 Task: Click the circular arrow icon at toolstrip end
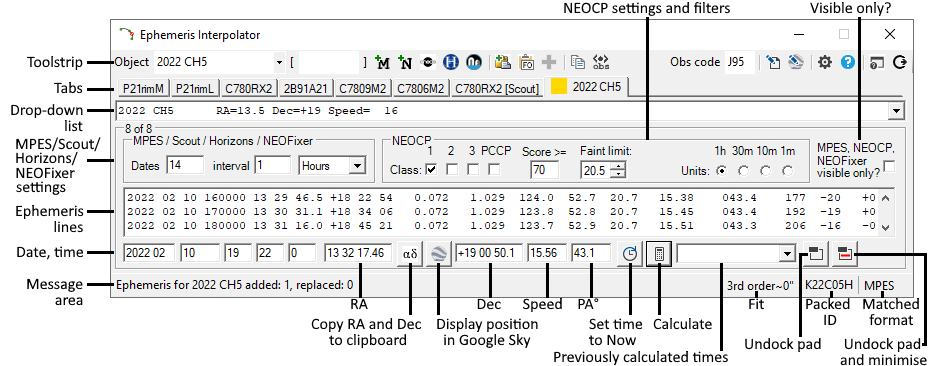coord(899,62)
